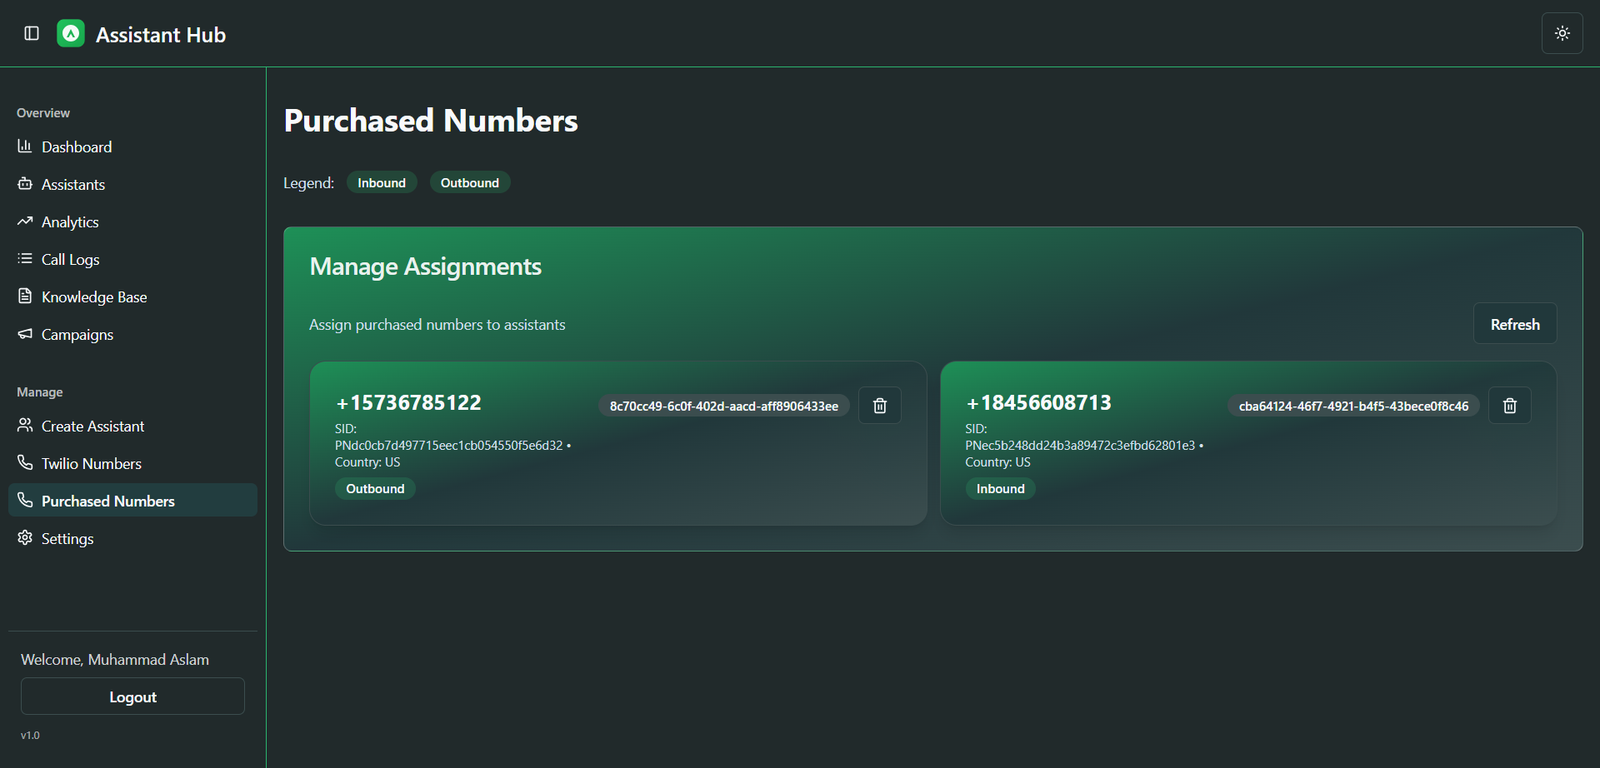Click the Logout button
The image size is (1600, 768).
(x=133, y=697)
